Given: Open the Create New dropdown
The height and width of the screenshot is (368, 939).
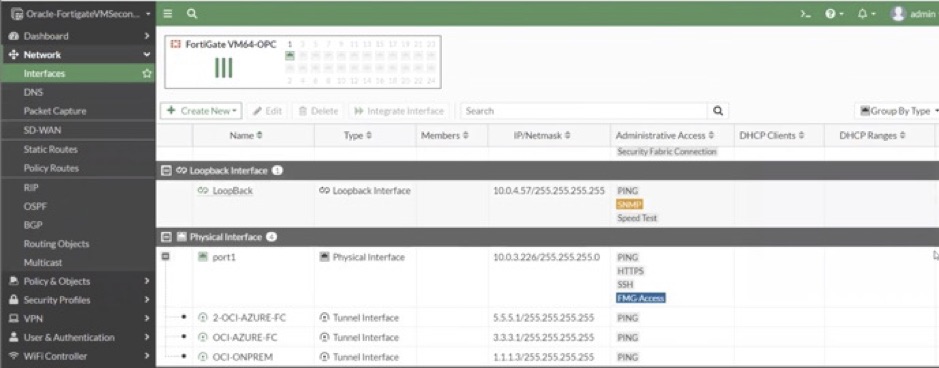Looking at the screenshot, I should coord(201,111).
